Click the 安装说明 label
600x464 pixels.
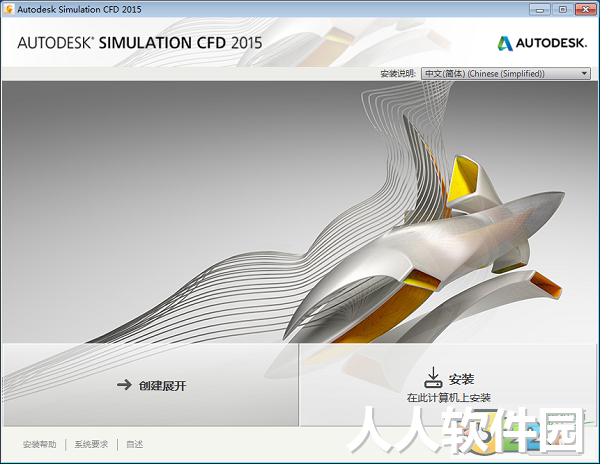(398, 73)
